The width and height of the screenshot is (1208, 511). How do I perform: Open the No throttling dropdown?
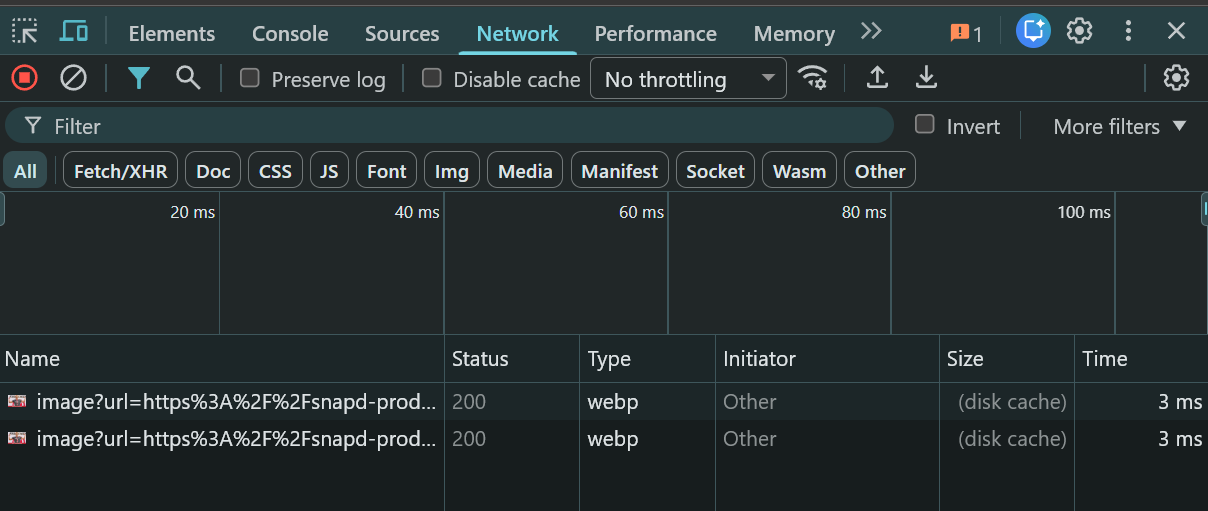[688, 78]
